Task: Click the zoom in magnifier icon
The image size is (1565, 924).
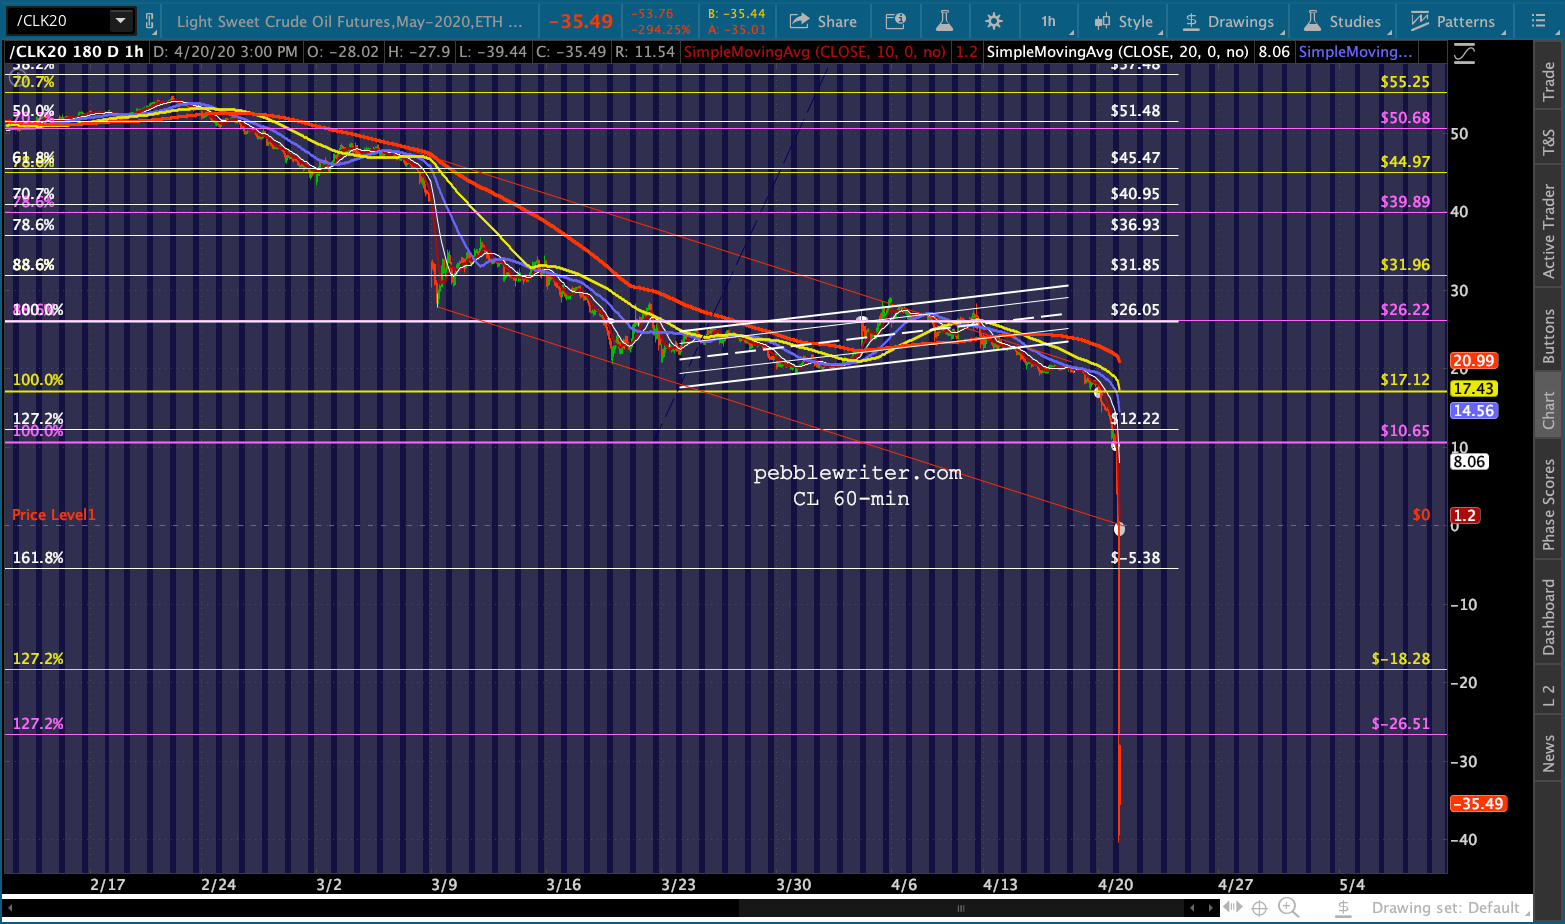Action: pos(1288,908)
